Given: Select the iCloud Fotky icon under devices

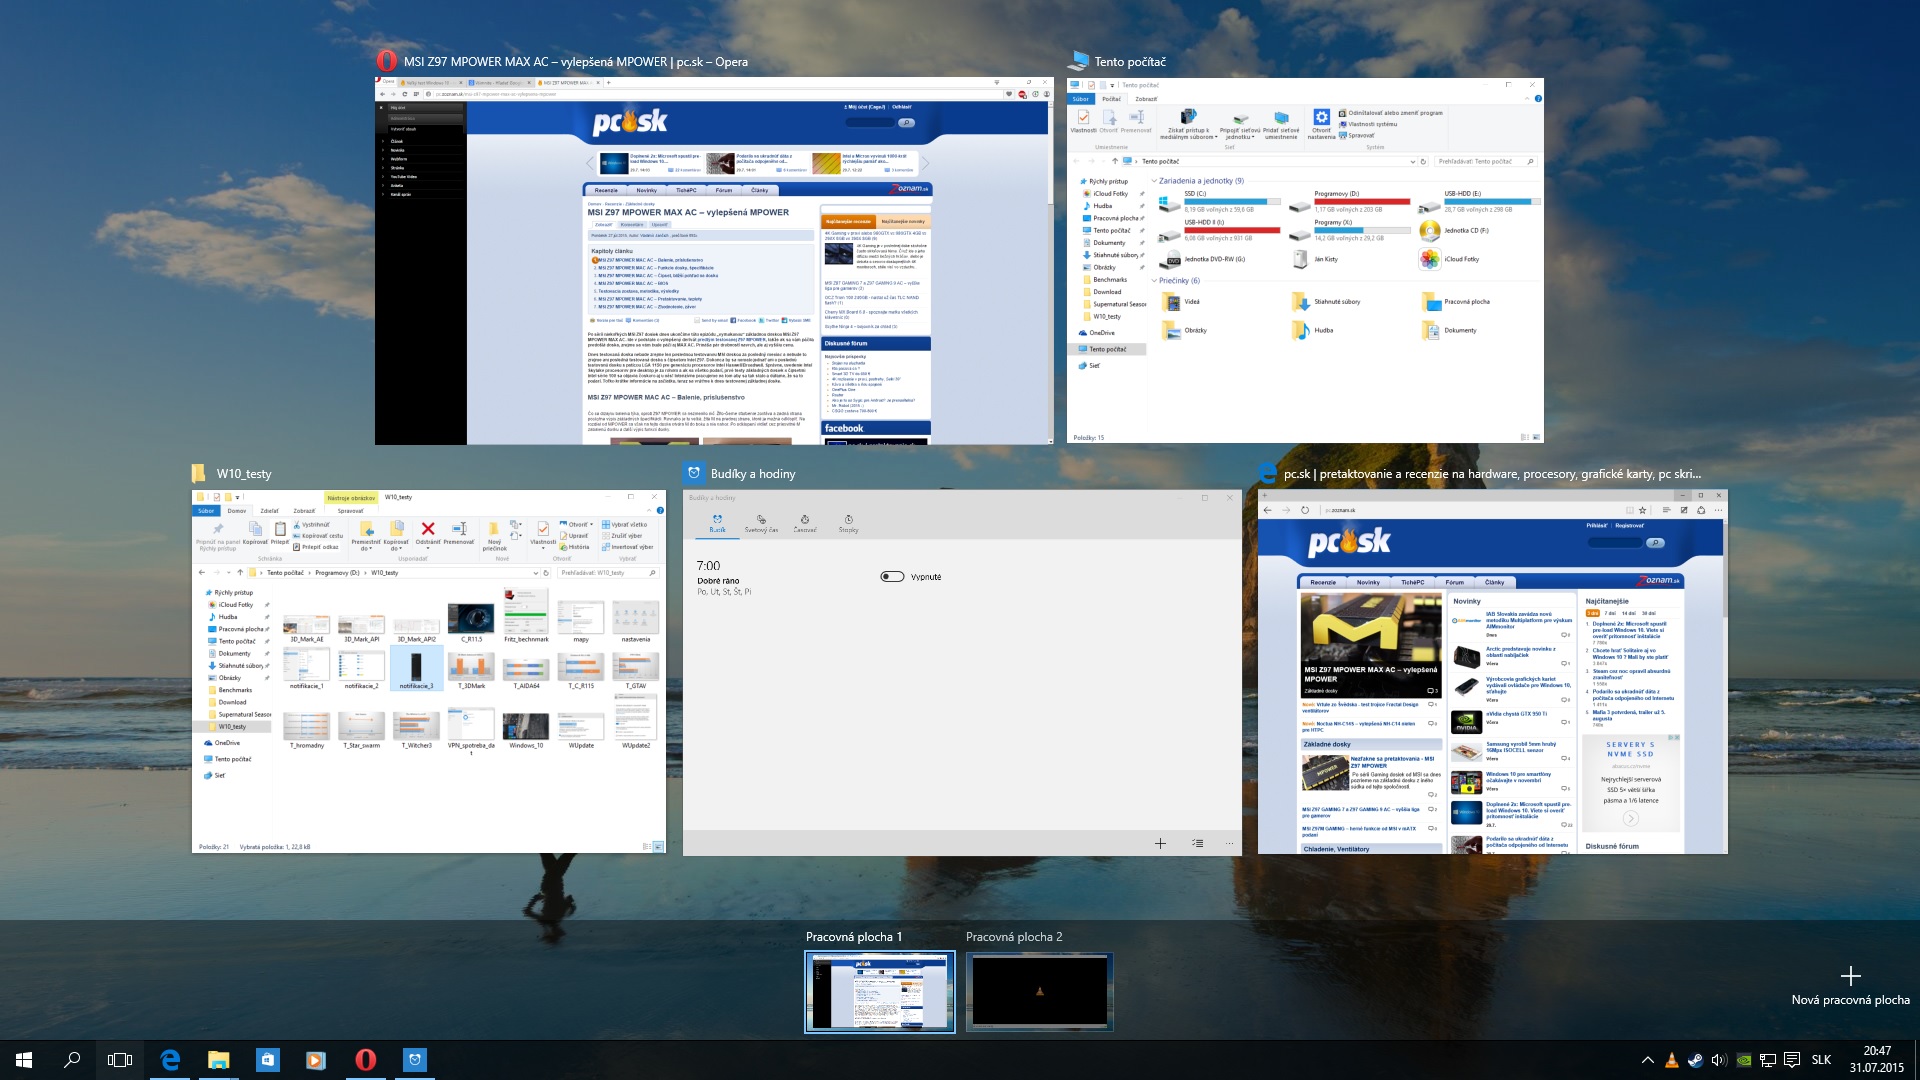Looking at the screenshot, I should tap(1430, 259).
